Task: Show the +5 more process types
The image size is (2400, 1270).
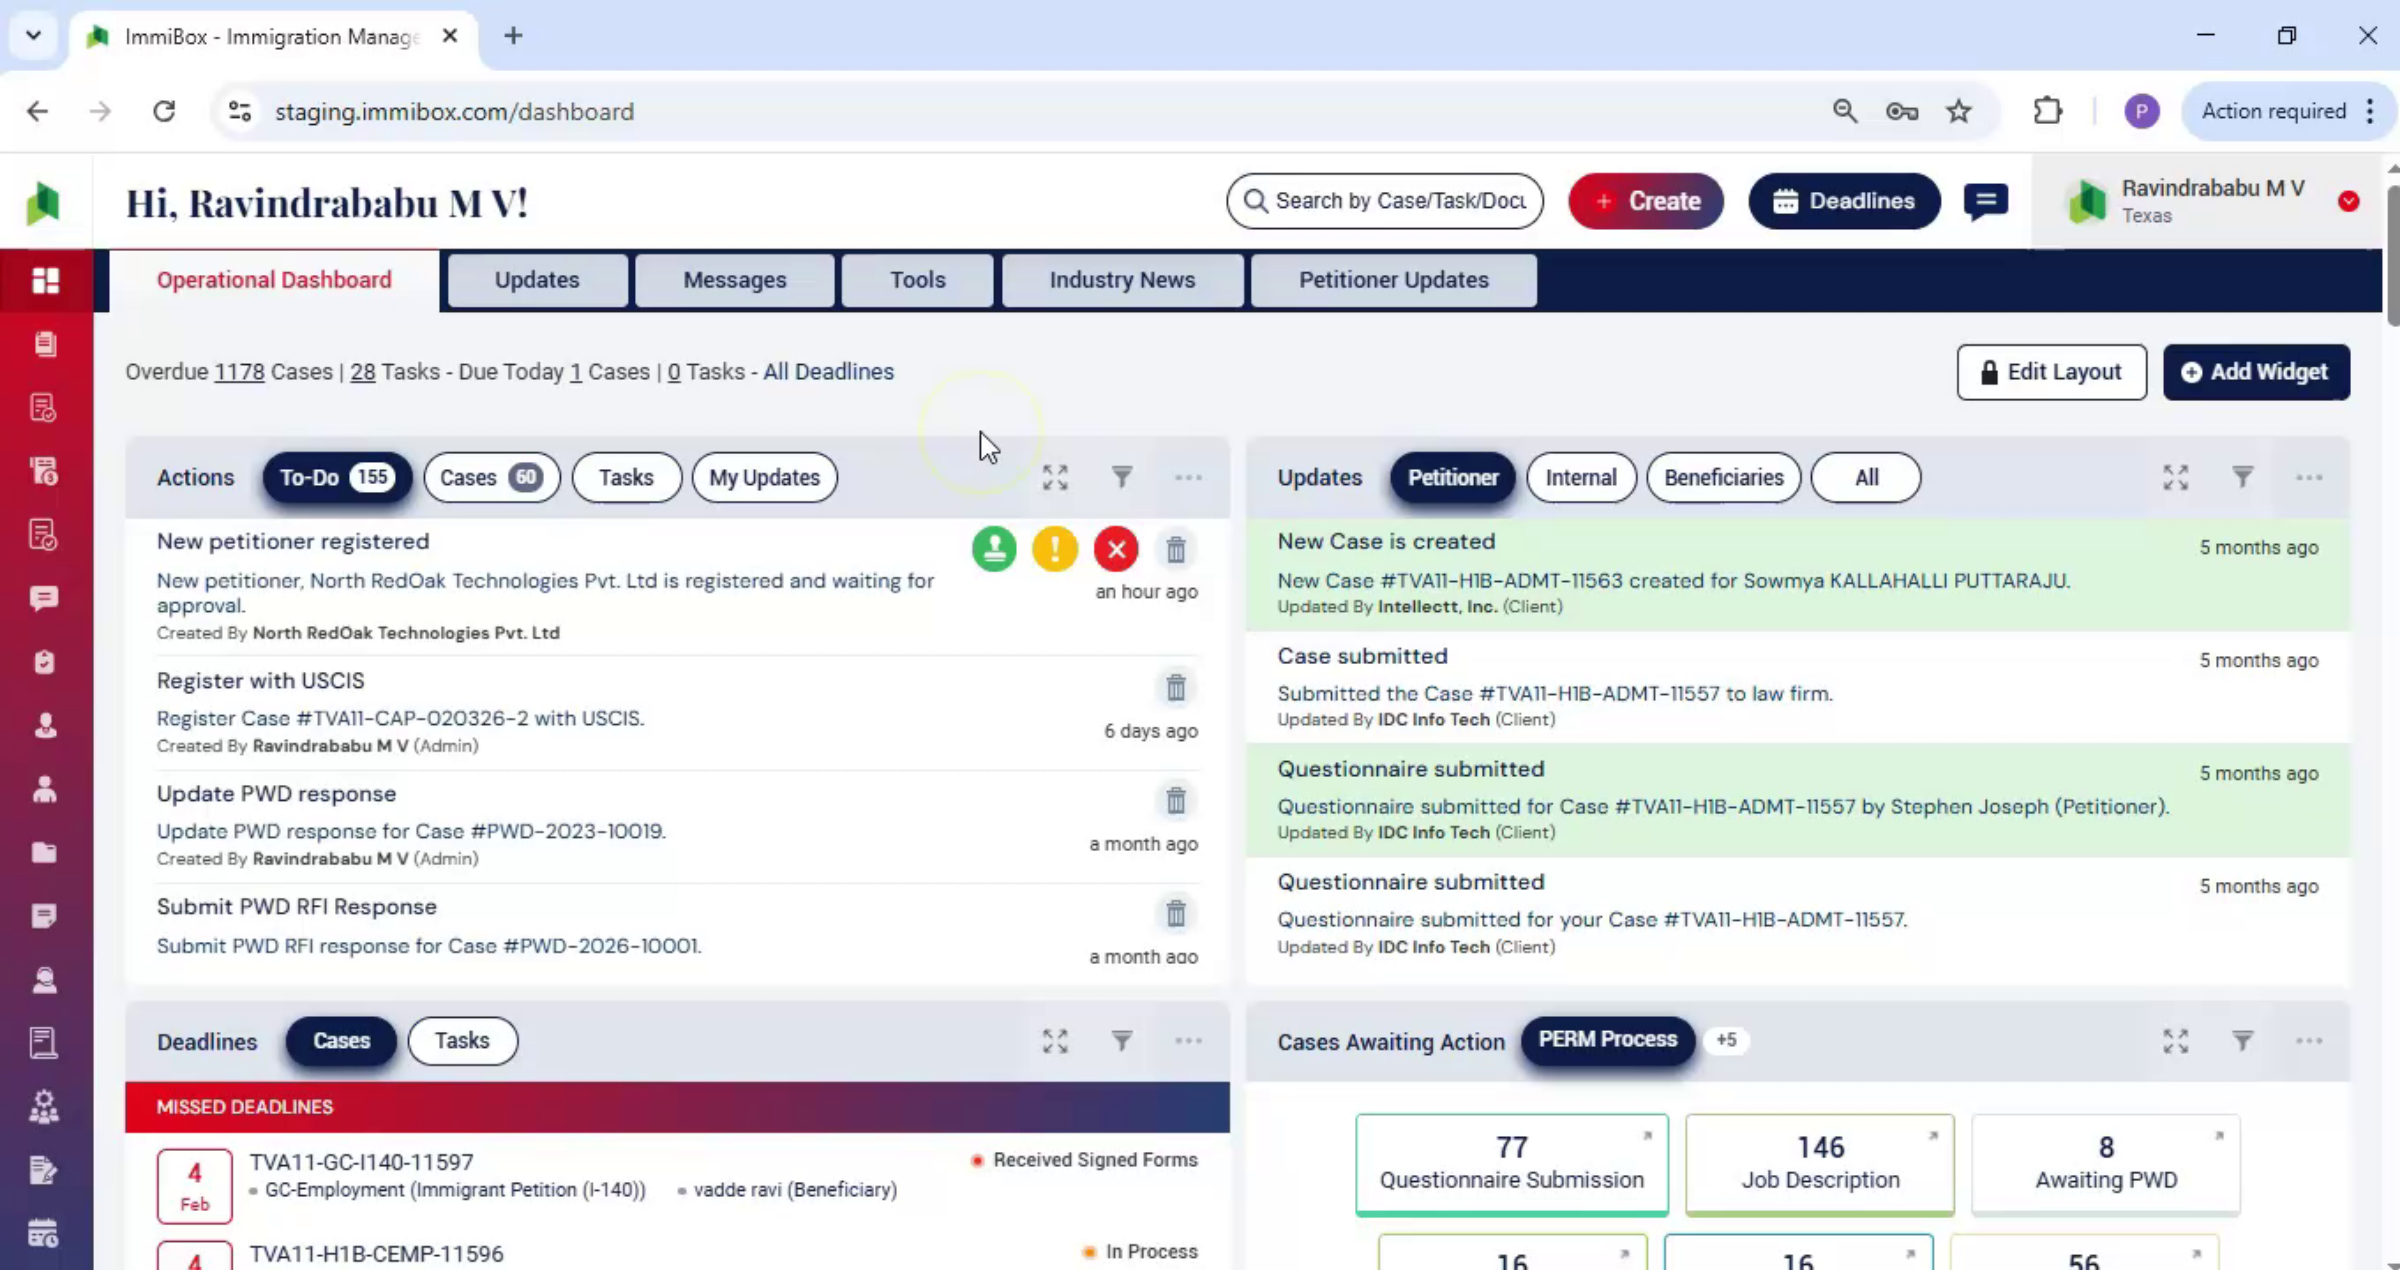Action: [x=1726, y=1040]
